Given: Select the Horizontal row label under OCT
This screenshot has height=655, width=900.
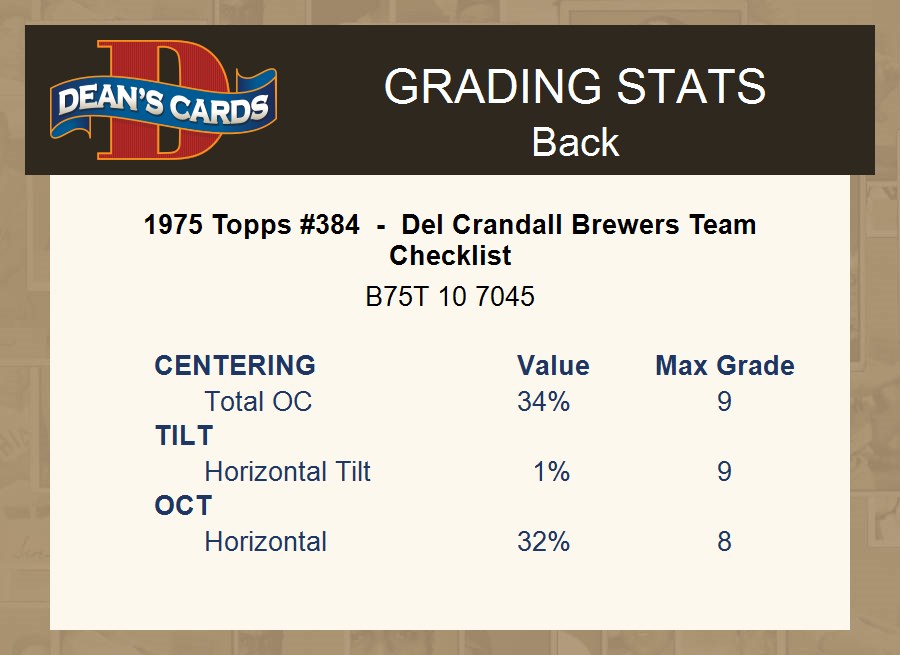Looking at the screenshot, I should [x=265, y=541].
